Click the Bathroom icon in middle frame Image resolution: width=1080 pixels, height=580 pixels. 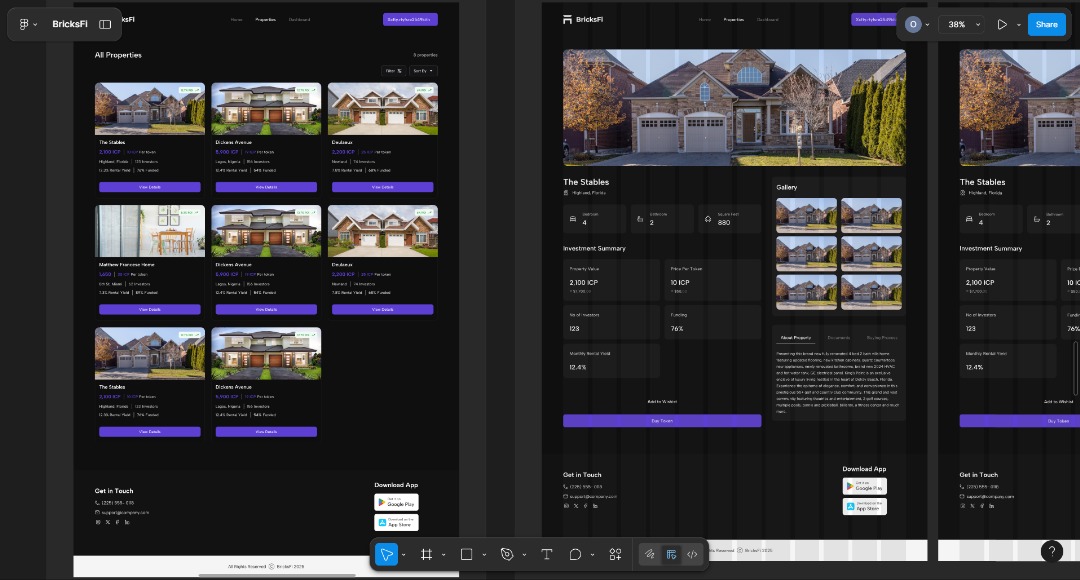click(x=640, y=219)
